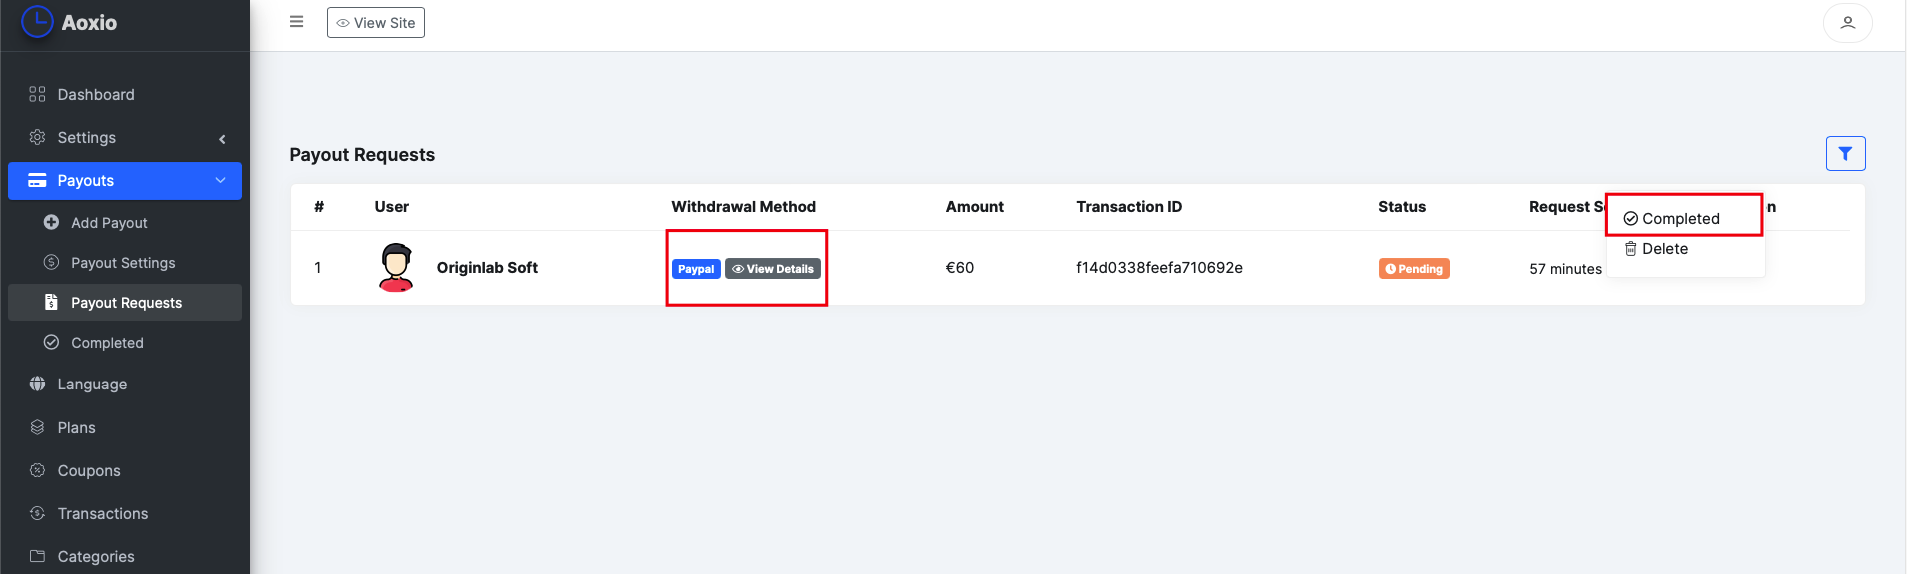Go to Coupons in sidebar

click(88, 471)
